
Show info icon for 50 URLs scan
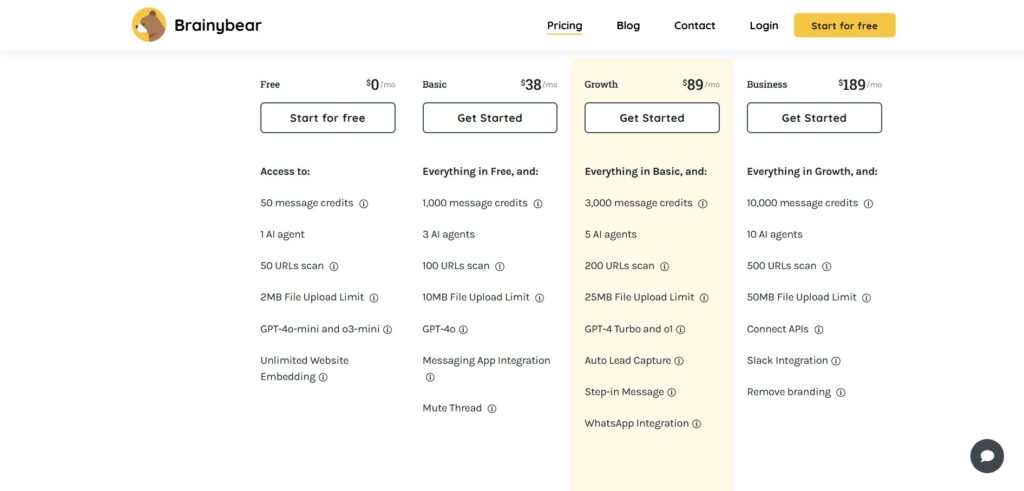334,266
